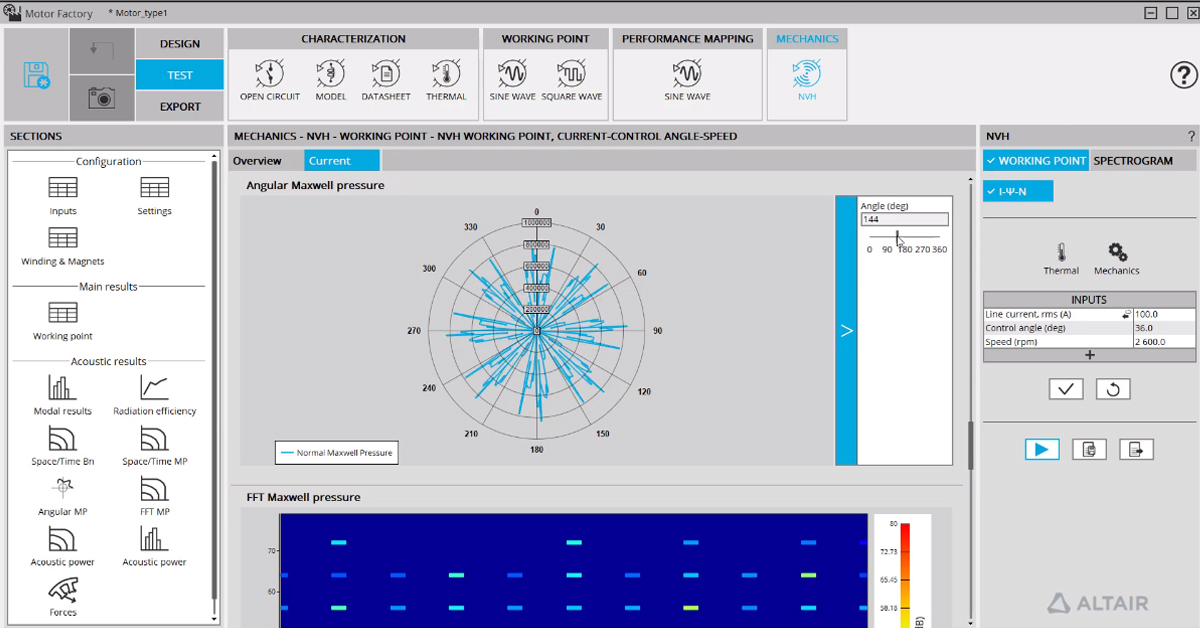
Task: Reset inputs with the circular arrow button
Action: 1113,389
